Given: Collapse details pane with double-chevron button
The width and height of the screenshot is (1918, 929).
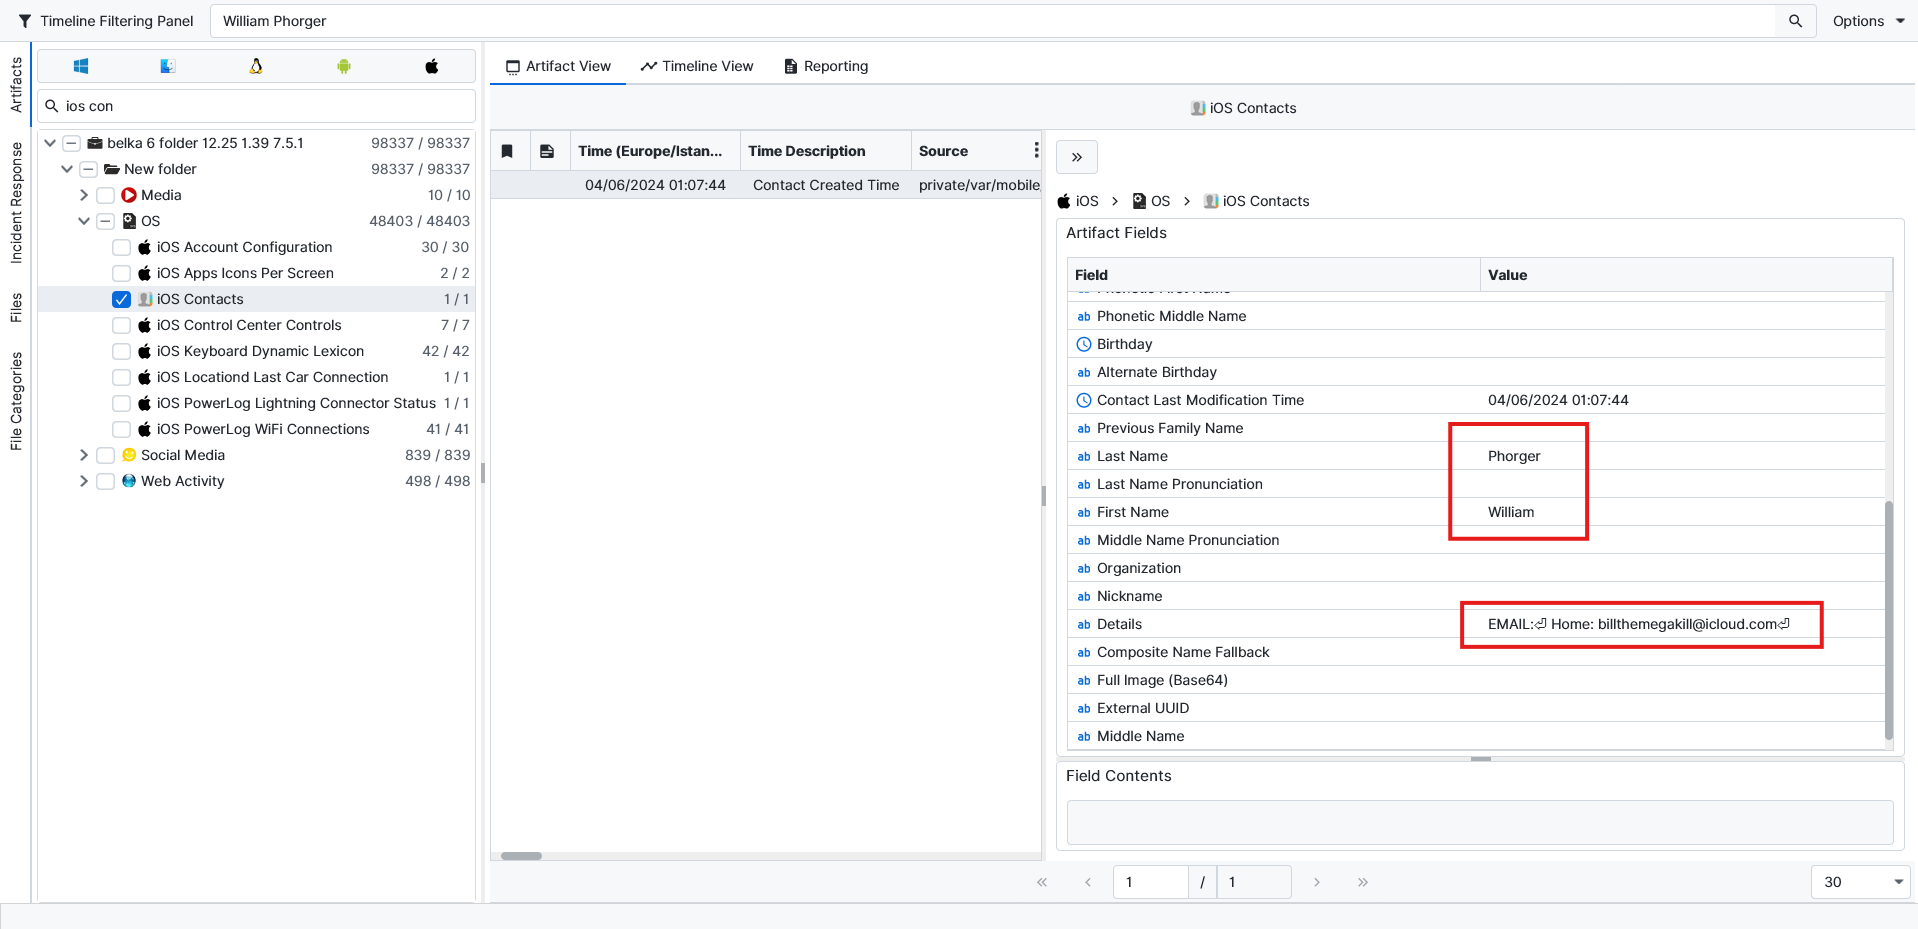Looking at the screenshot, I should 1077,157.
